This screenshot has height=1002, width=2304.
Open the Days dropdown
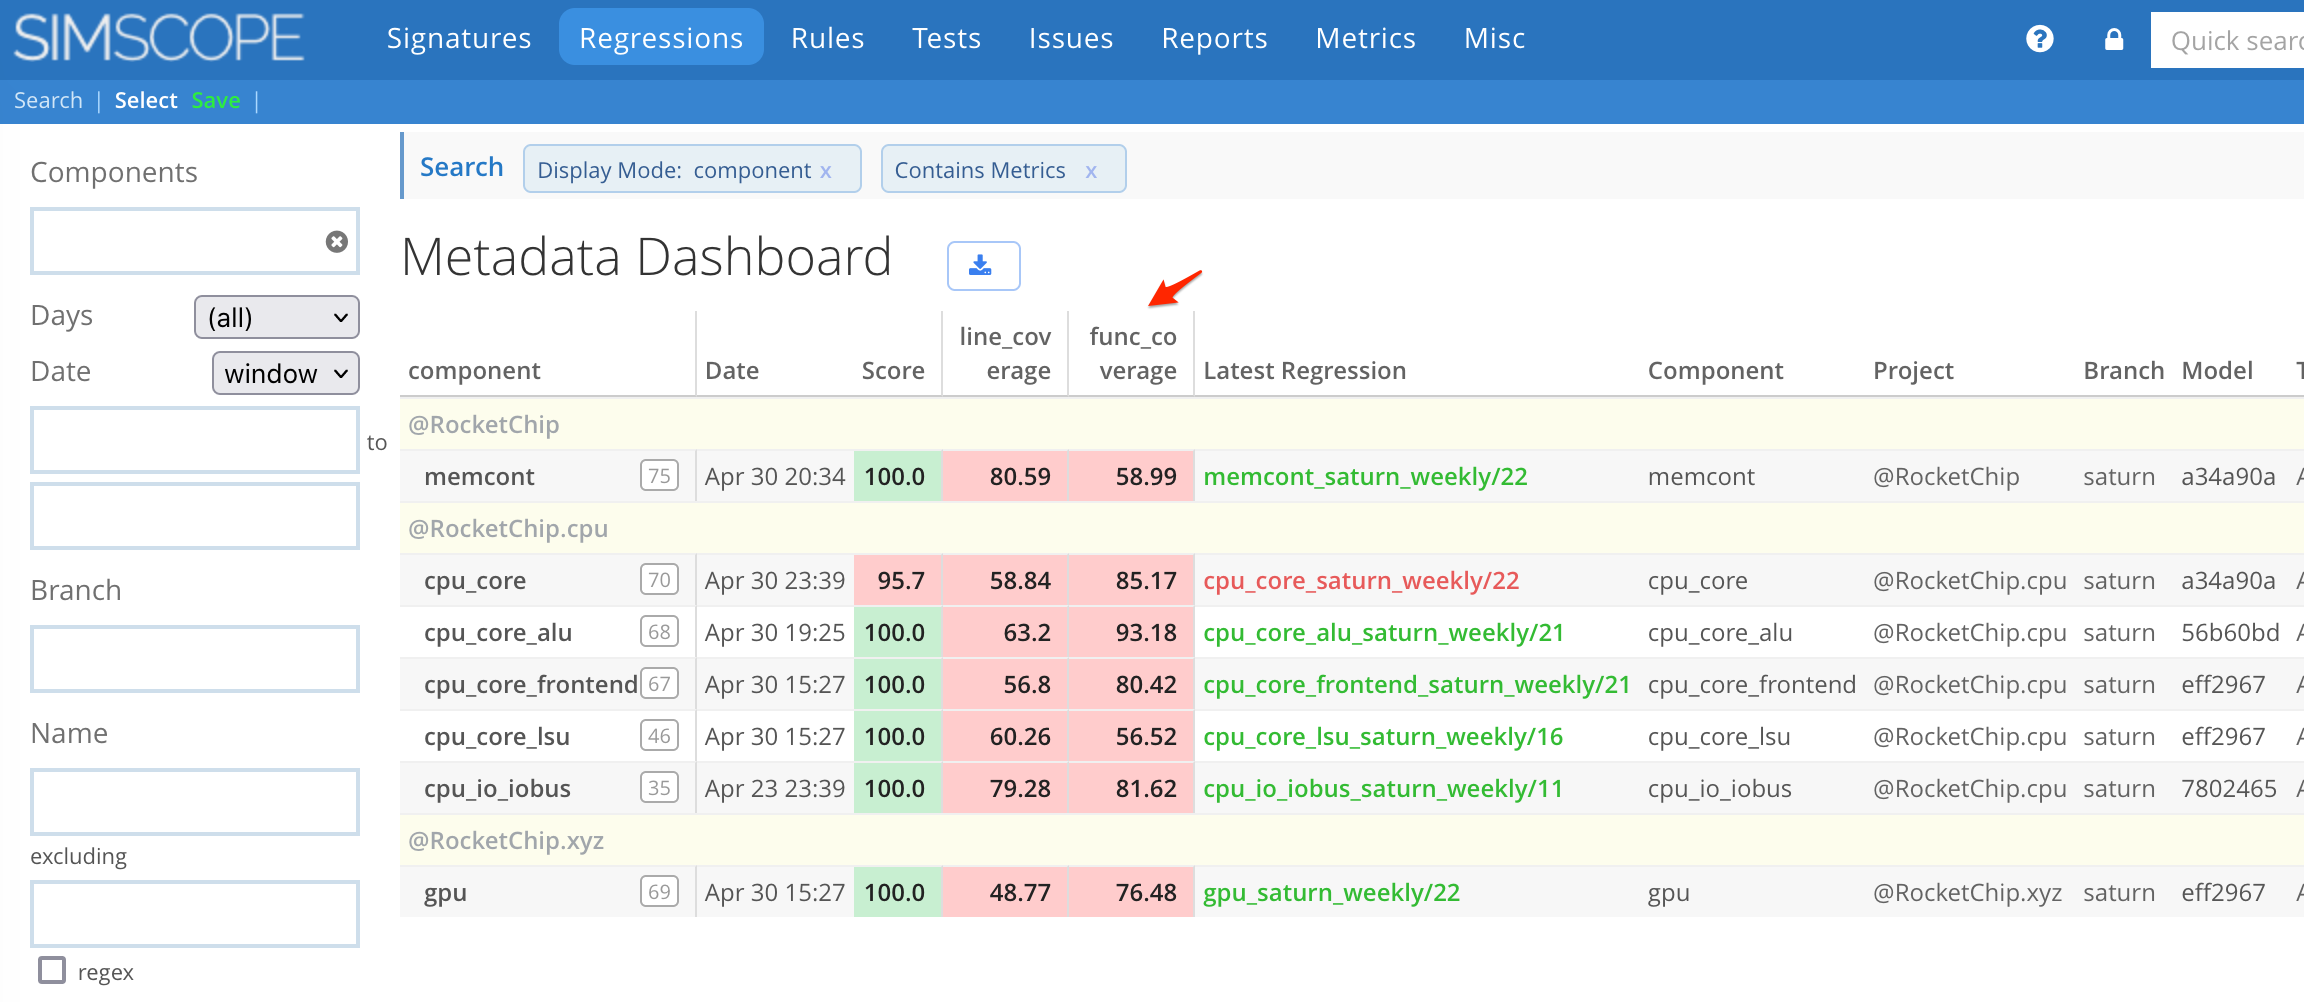click(277, 317)
